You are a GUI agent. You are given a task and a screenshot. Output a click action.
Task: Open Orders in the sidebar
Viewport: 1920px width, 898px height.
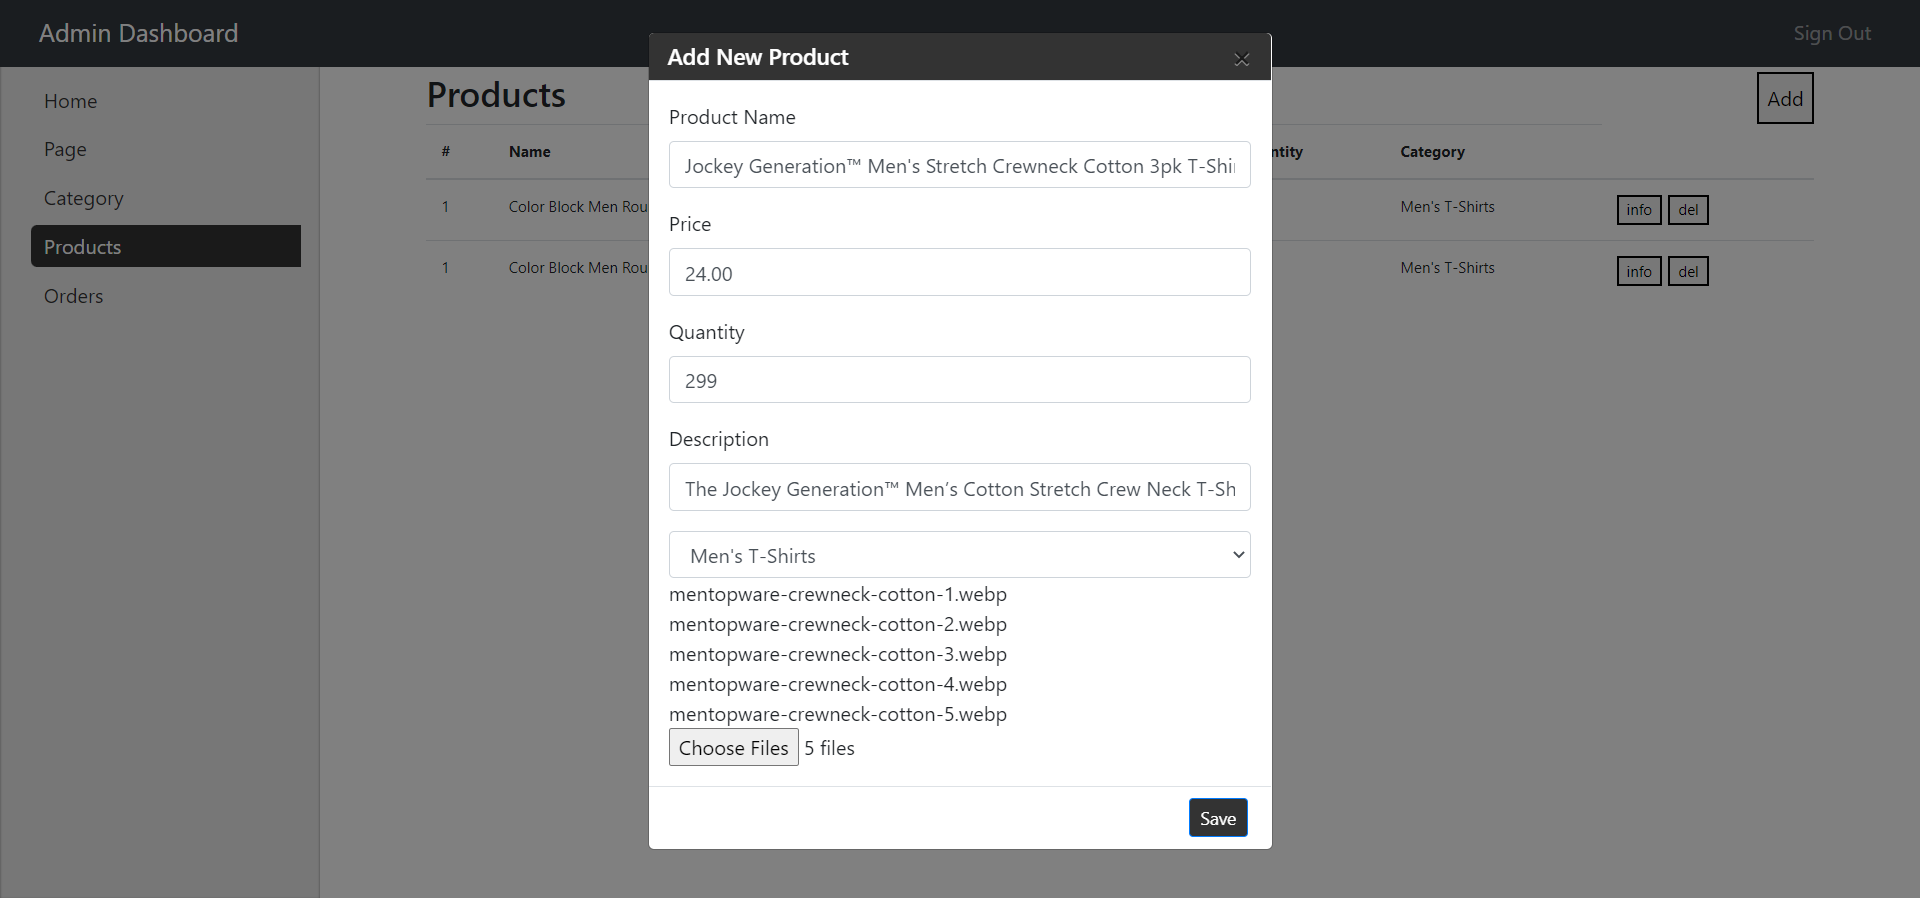73,296
